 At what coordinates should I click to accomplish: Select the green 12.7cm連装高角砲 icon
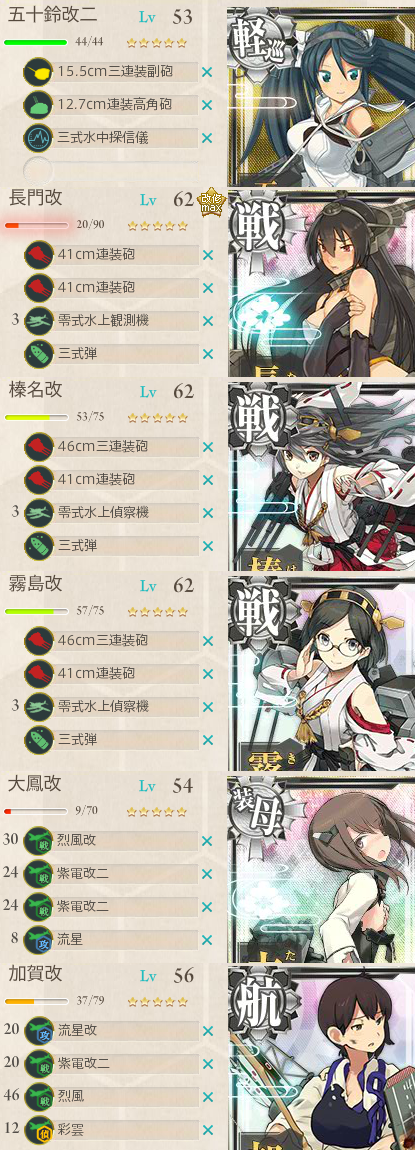(38, 105)
